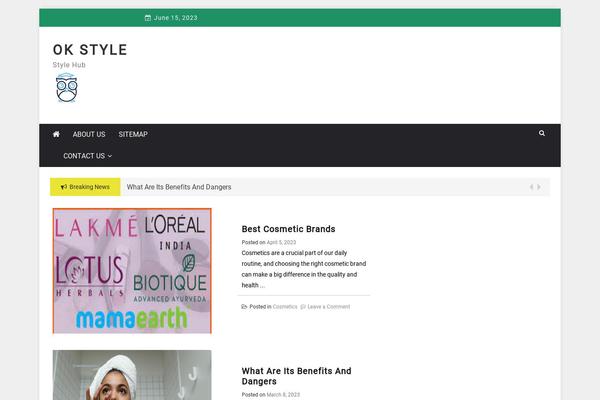600x400 pixels.
Task: Open What Are Its Benefits And Dangers post title
Action: 297,376
